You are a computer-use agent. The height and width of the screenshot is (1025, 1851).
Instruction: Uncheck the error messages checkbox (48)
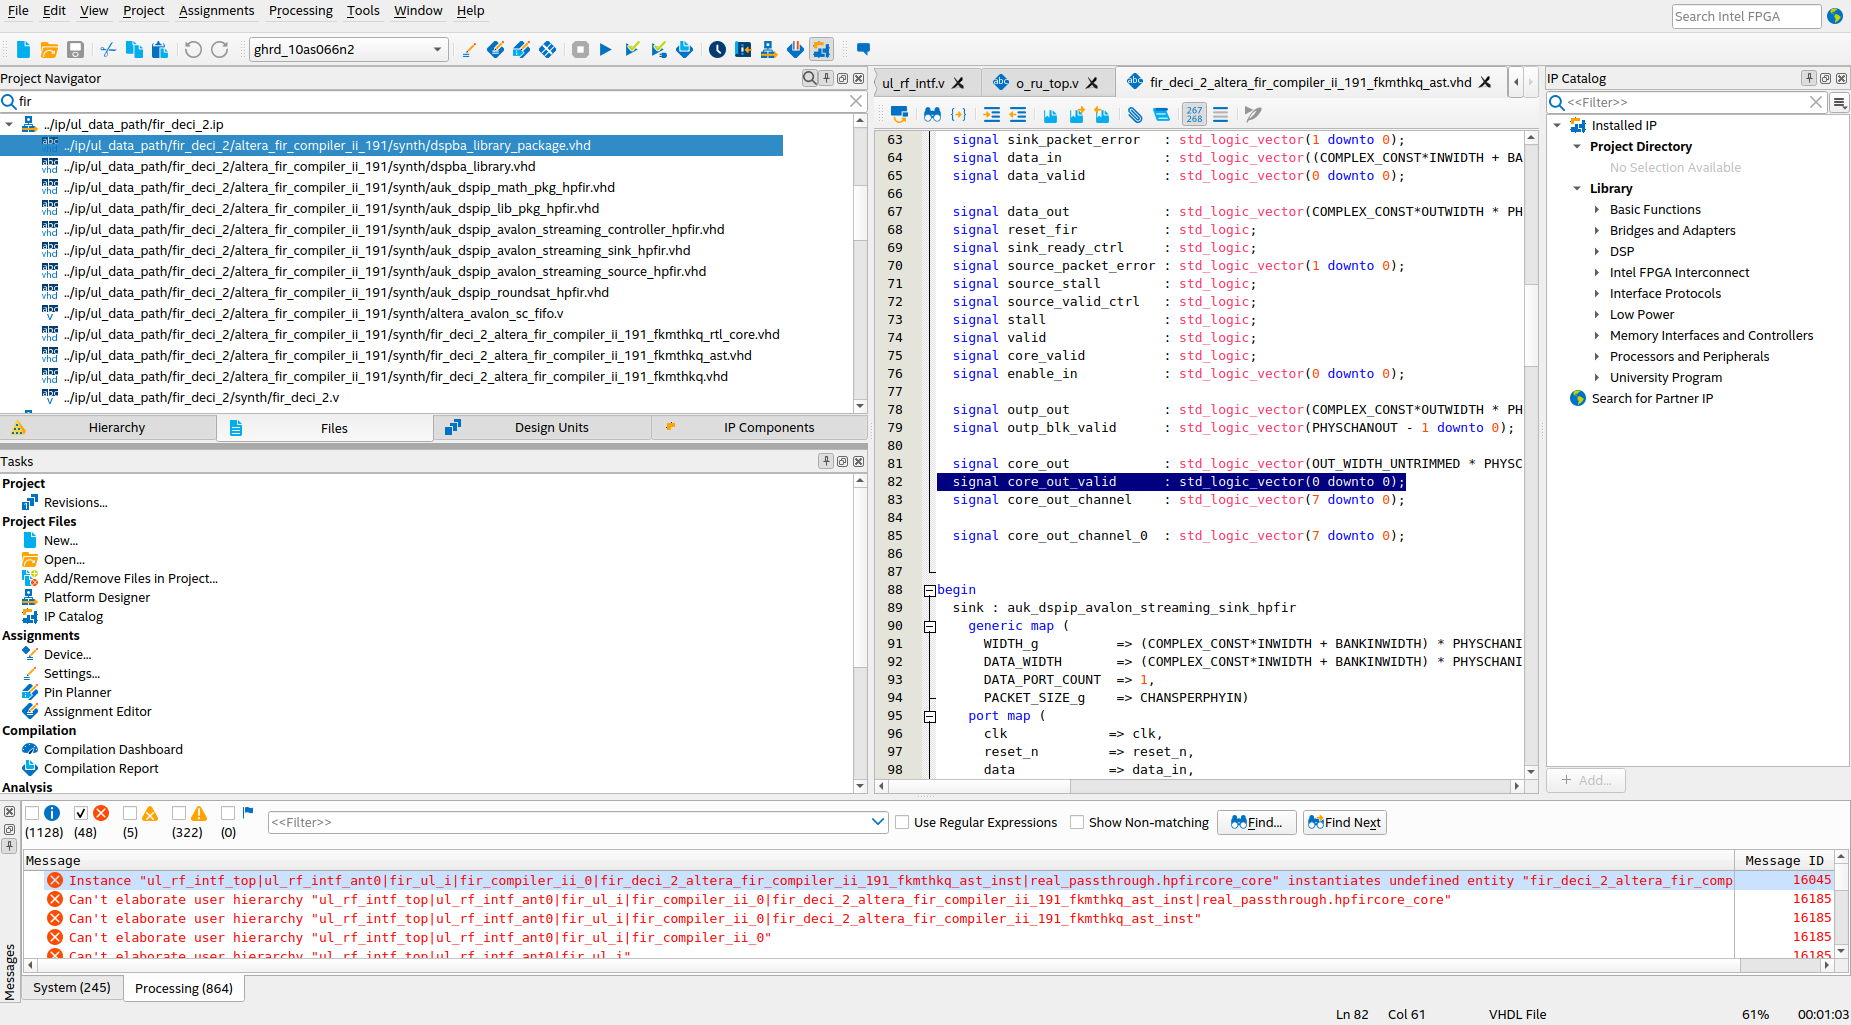click(x=81, y=813)
